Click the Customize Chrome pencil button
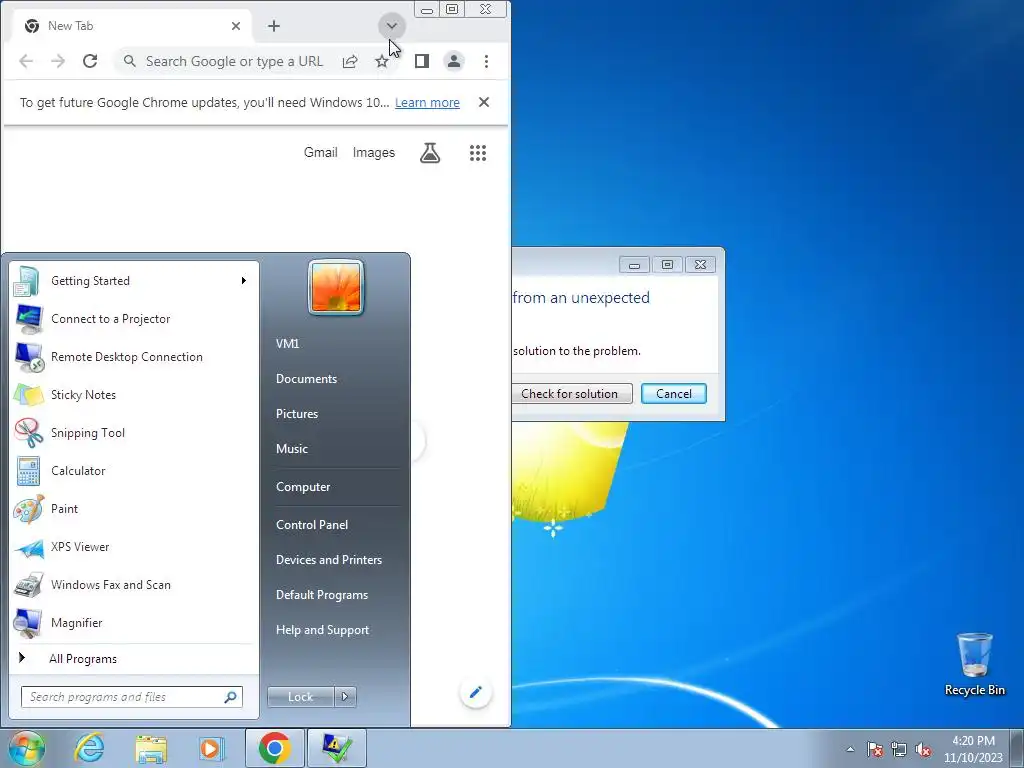The image size is (1024, 768). click(475, 692)
